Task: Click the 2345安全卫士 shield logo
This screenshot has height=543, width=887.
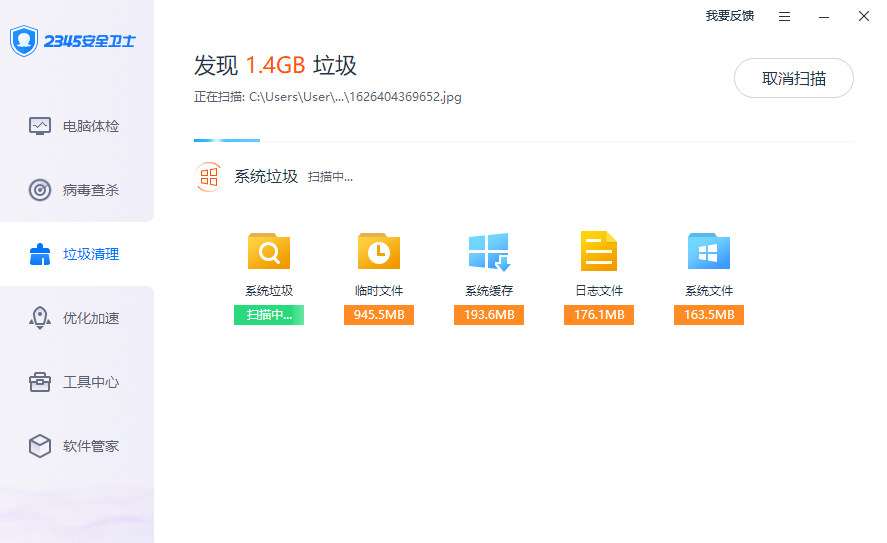Action: tap(24, 41)
